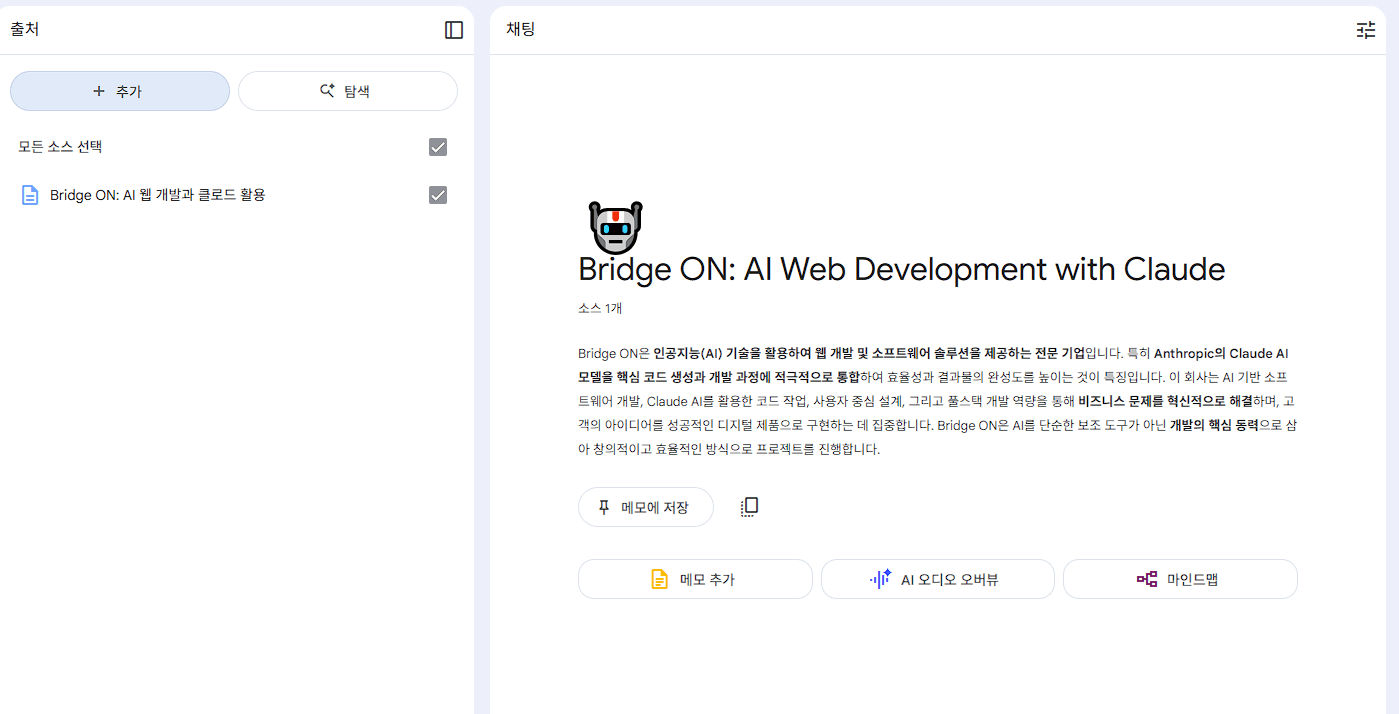1399x714 pixels.
Task: Click 메모 추가 to add a note
Action: click(x=695, y=579)
